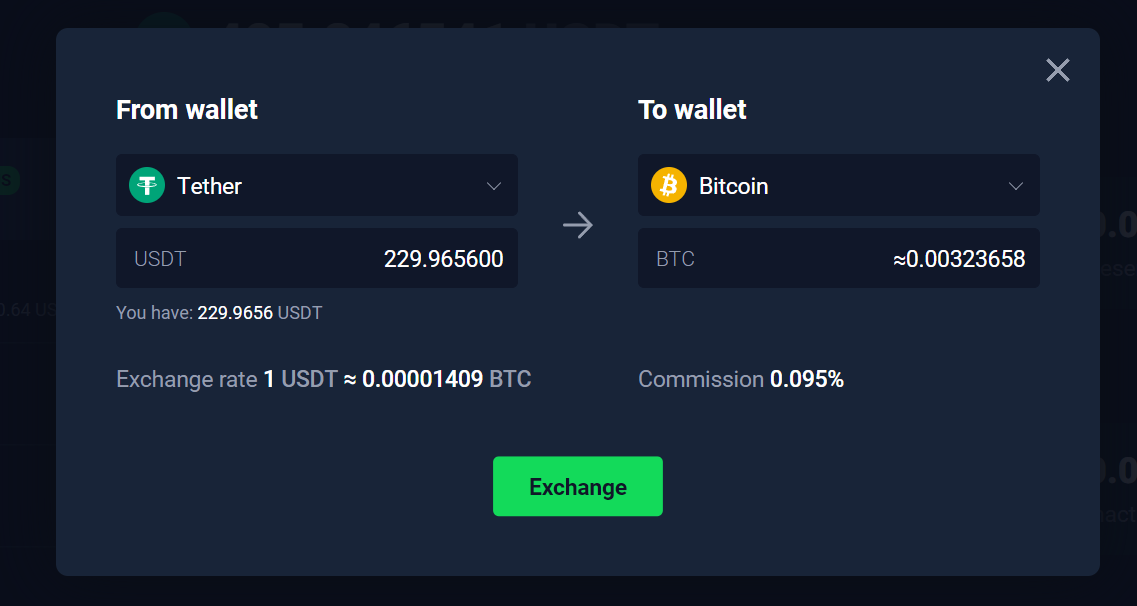1137x606 pixels.
Task: Click the green Tether logo icon
Action: (x=147, y=185)
